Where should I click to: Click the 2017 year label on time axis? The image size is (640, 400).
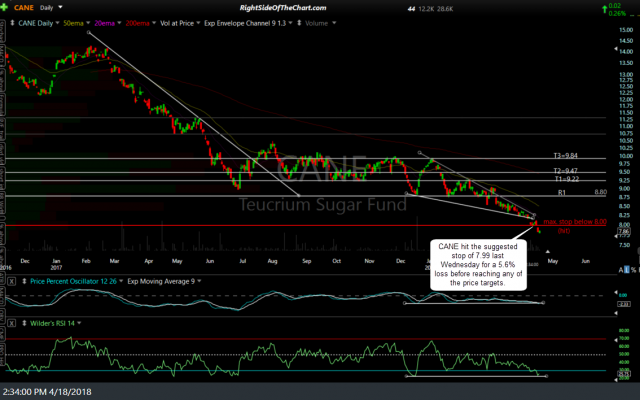(x=56, y=267)
